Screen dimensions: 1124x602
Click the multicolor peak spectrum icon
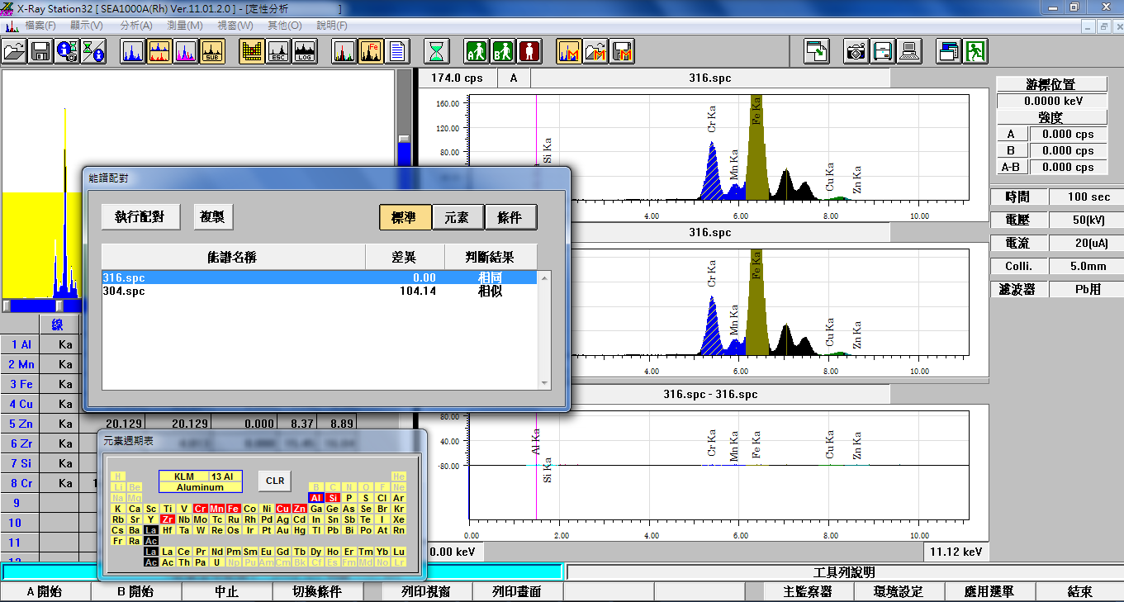tap(344, 52)
